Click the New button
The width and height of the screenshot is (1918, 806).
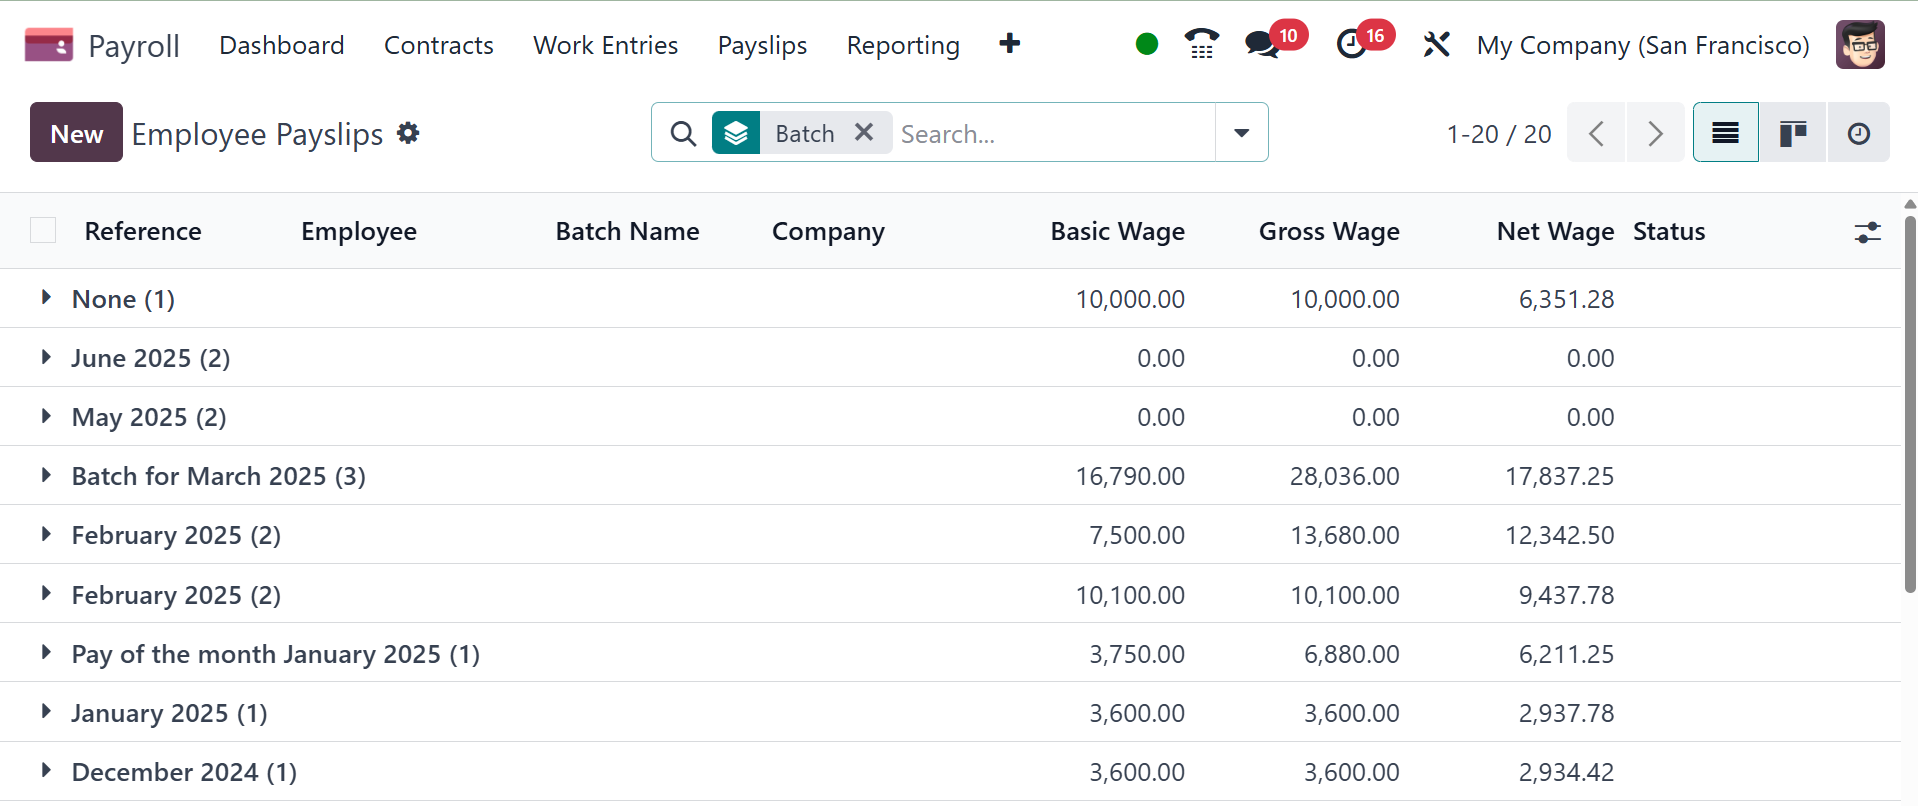click(x=76, y=133)
